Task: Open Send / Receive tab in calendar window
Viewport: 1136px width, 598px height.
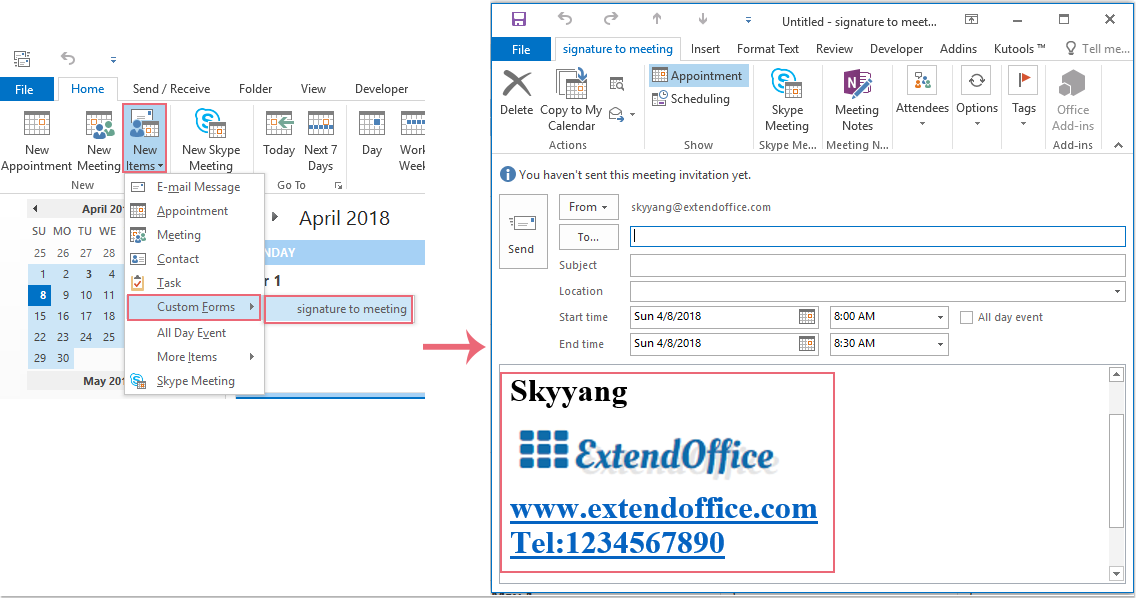Action: point(171,88)
